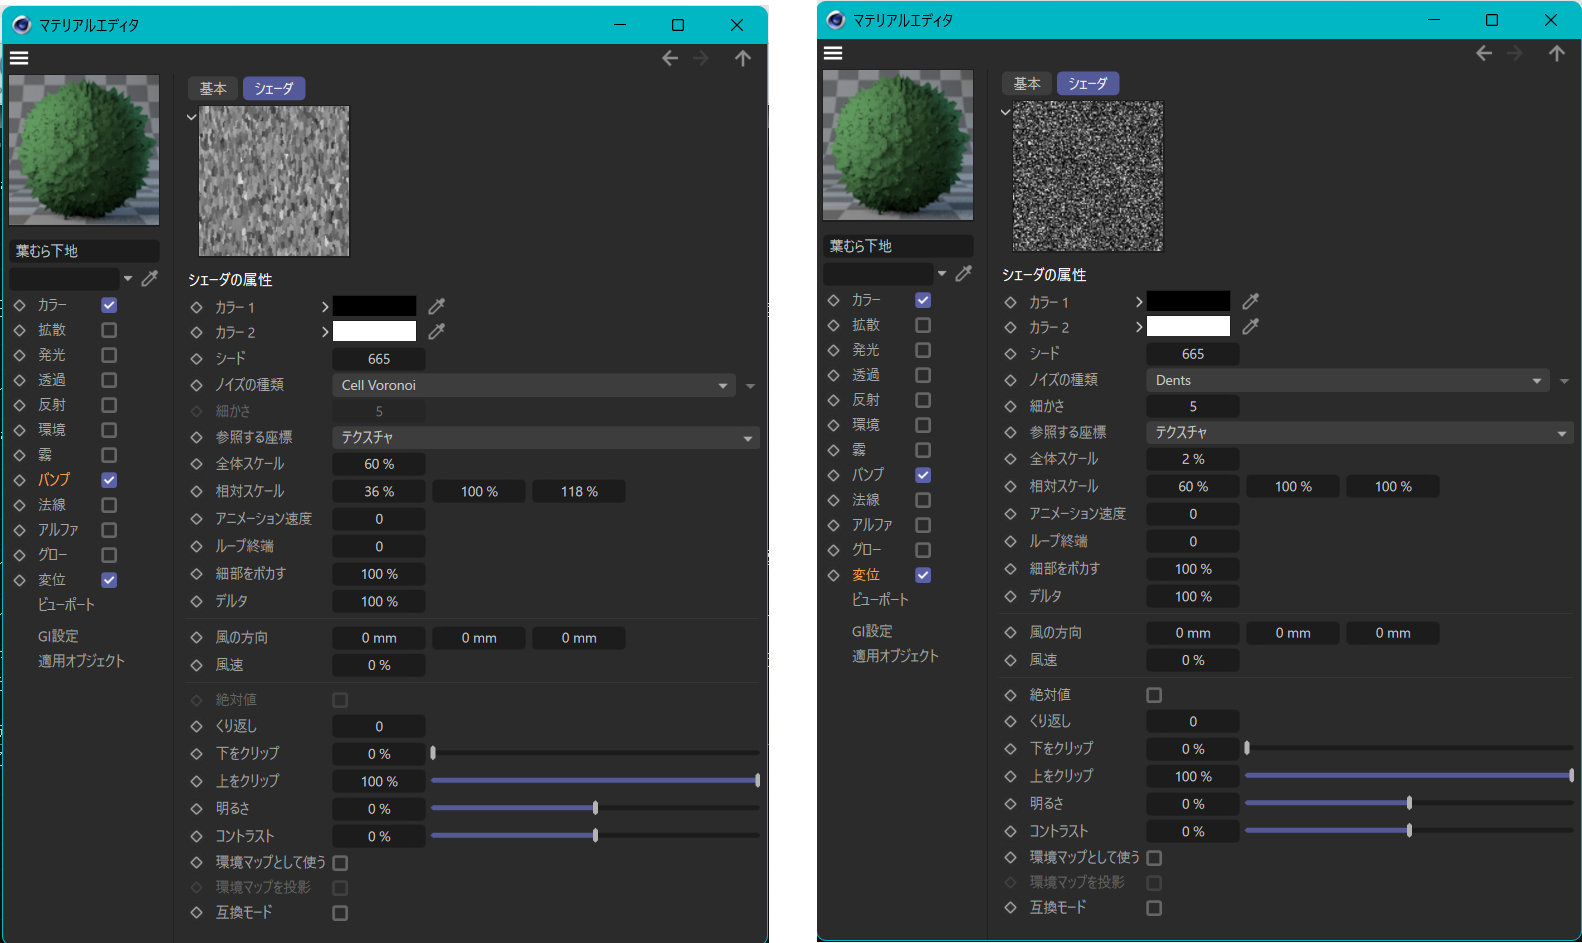The image size is (1582, 943).
Task: Open GI設定 in the Dents editor sidebar
Action: 872,631
